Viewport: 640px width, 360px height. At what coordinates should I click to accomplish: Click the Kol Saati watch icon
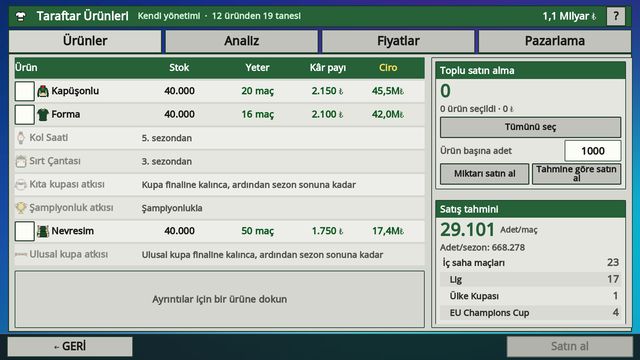point(21,138)
